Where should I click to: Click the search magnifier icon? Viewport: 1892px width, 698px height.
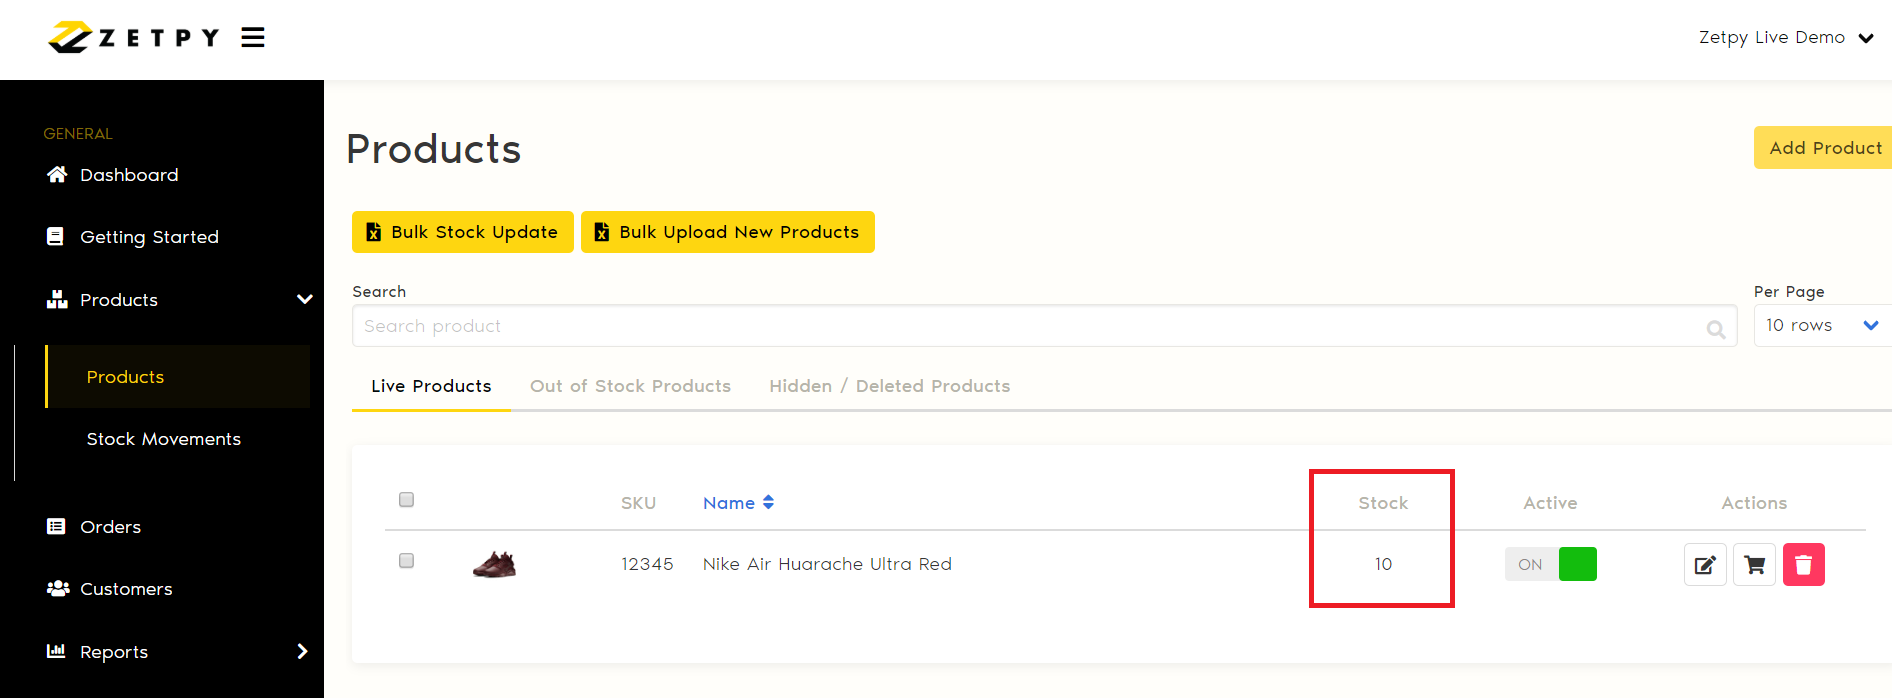tap(1716, 329)
